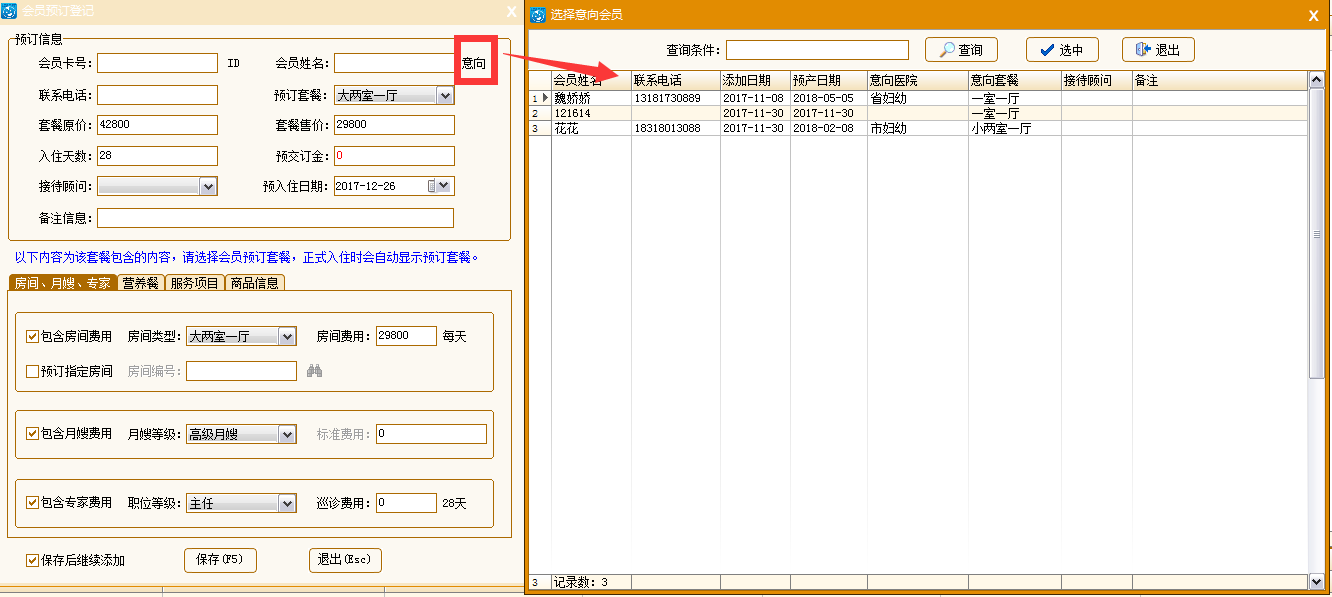
Task: Click the 查询条件 input field
Action: click(816, 50)
